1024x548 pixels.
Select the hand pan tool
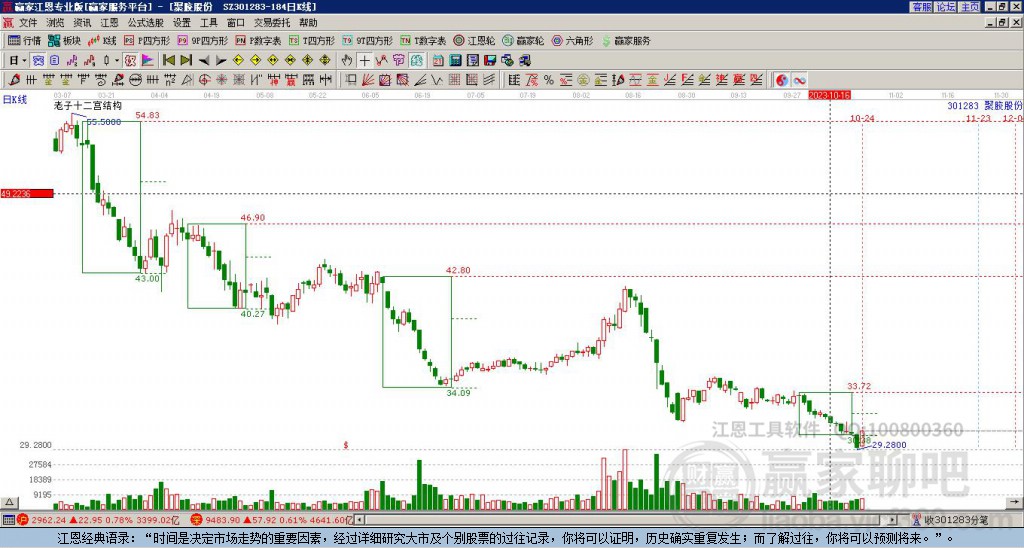tap(347, 61)
